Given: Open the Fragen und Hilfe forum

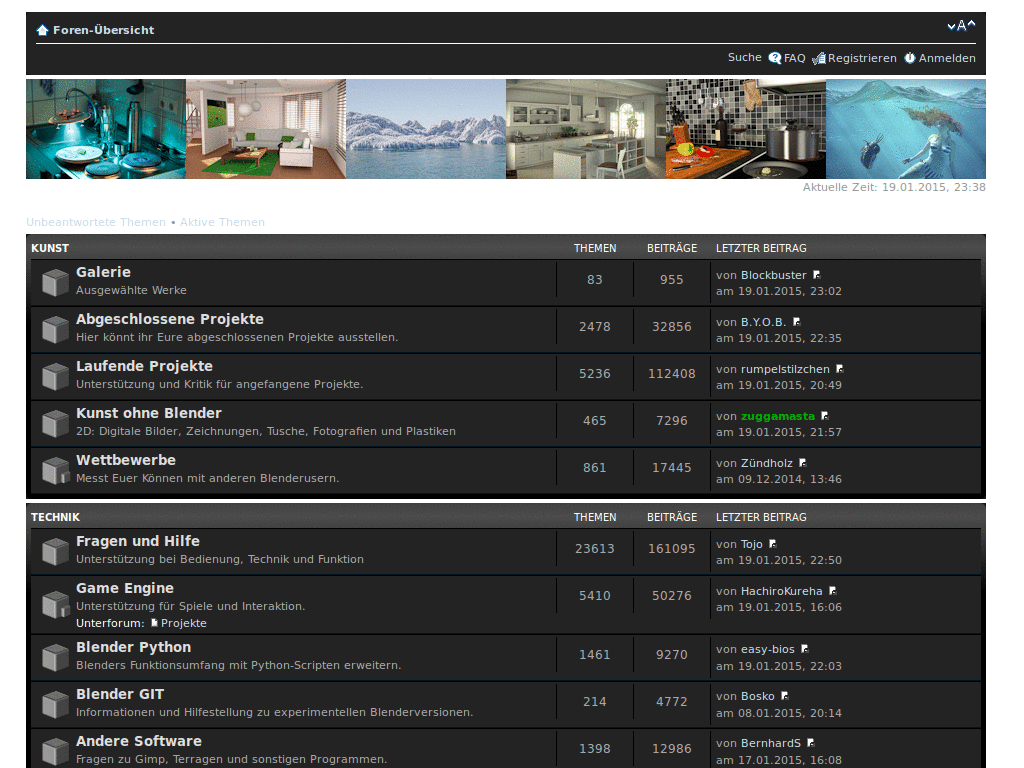Looking at the screenshot, I should click(x=138, y=541).
